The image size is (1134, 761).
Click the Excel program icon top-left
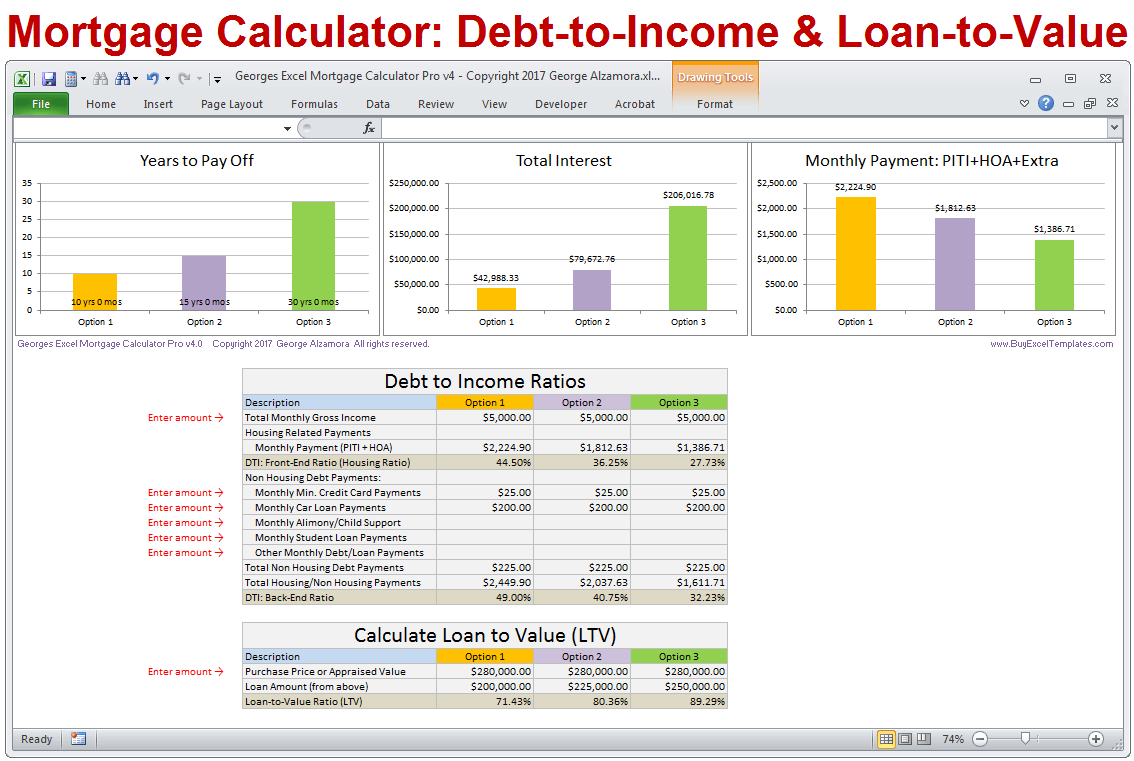click(x=22, y=78)
